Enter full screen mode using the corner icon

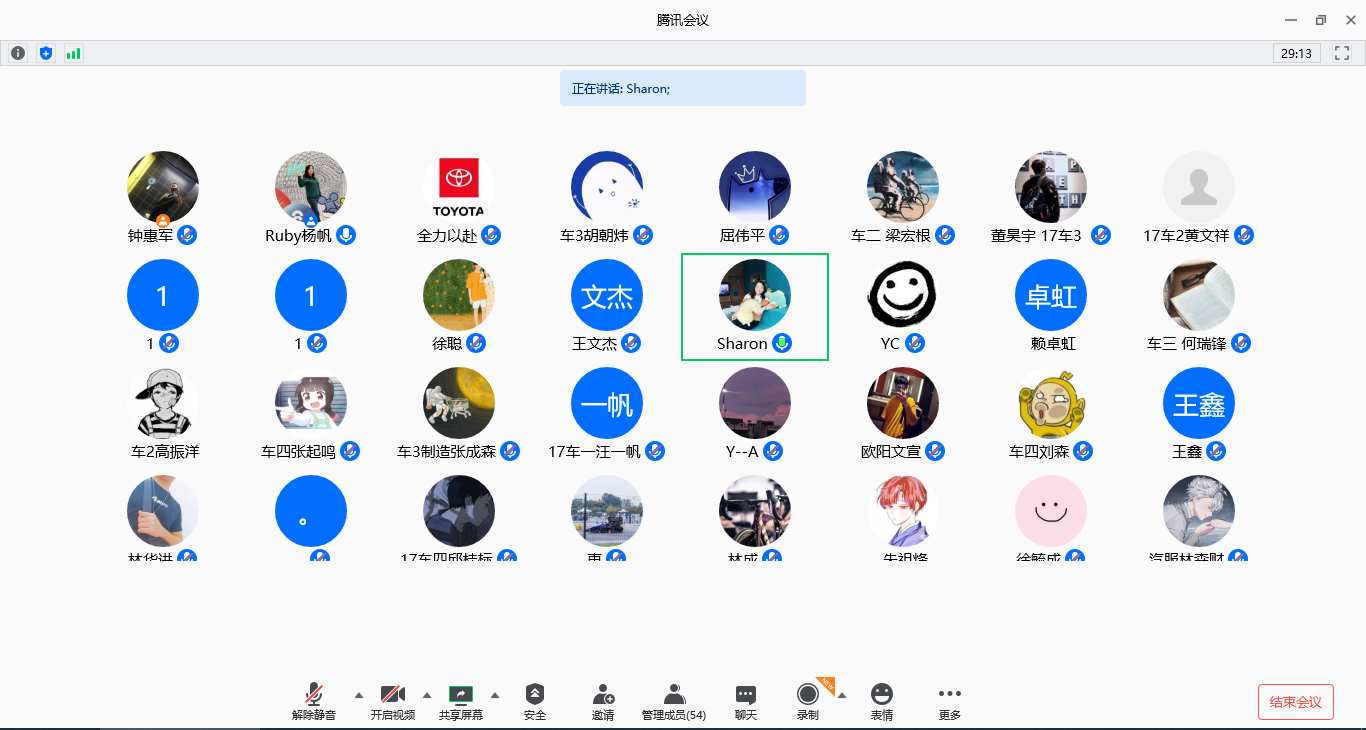[x=1343, y=53]
